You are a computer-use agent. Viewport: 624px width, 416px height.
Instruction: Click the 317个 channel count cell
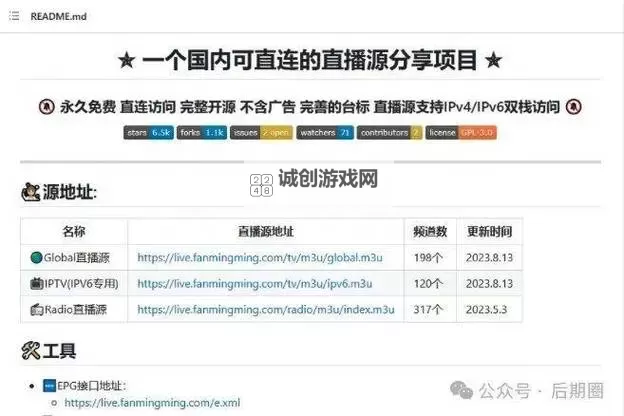coord(428,309)
